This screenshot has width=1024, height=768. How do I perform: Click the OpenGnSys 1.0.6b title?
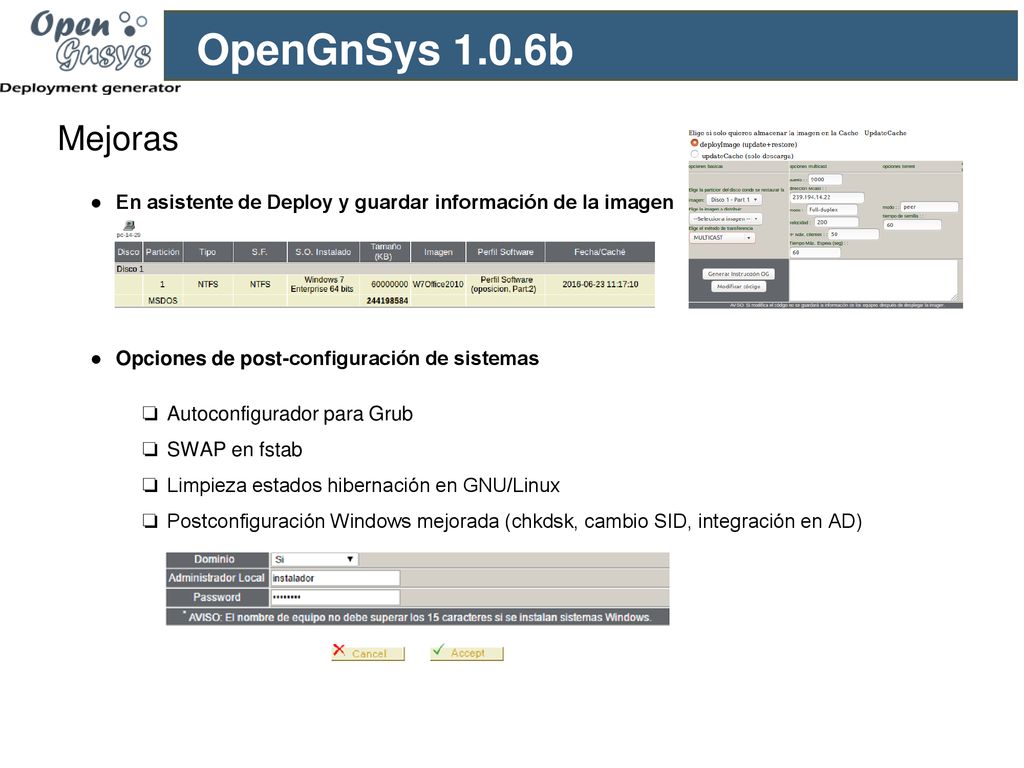(385, 50)
